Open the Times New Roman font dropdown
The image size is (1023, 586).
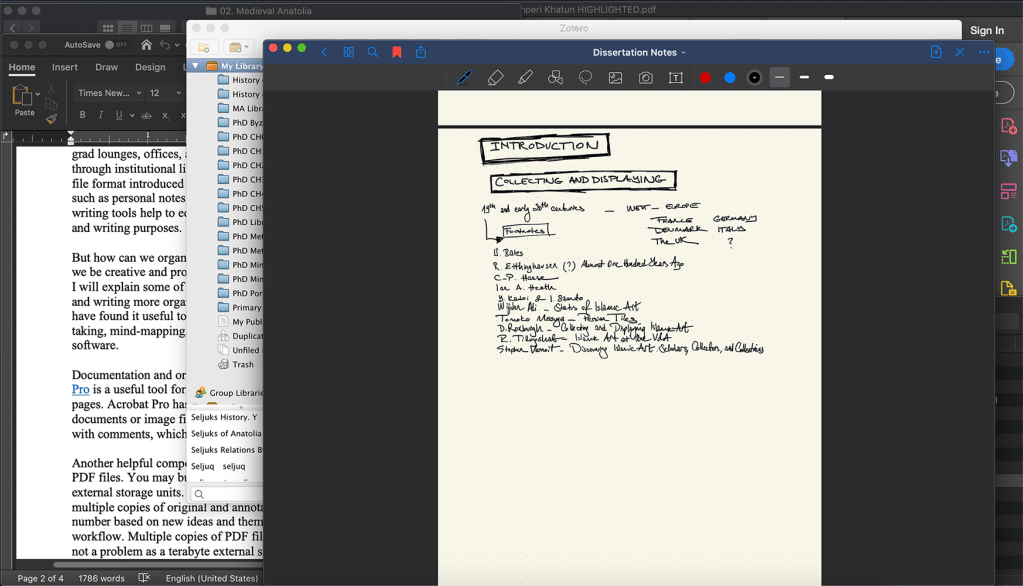coord(109,93)
